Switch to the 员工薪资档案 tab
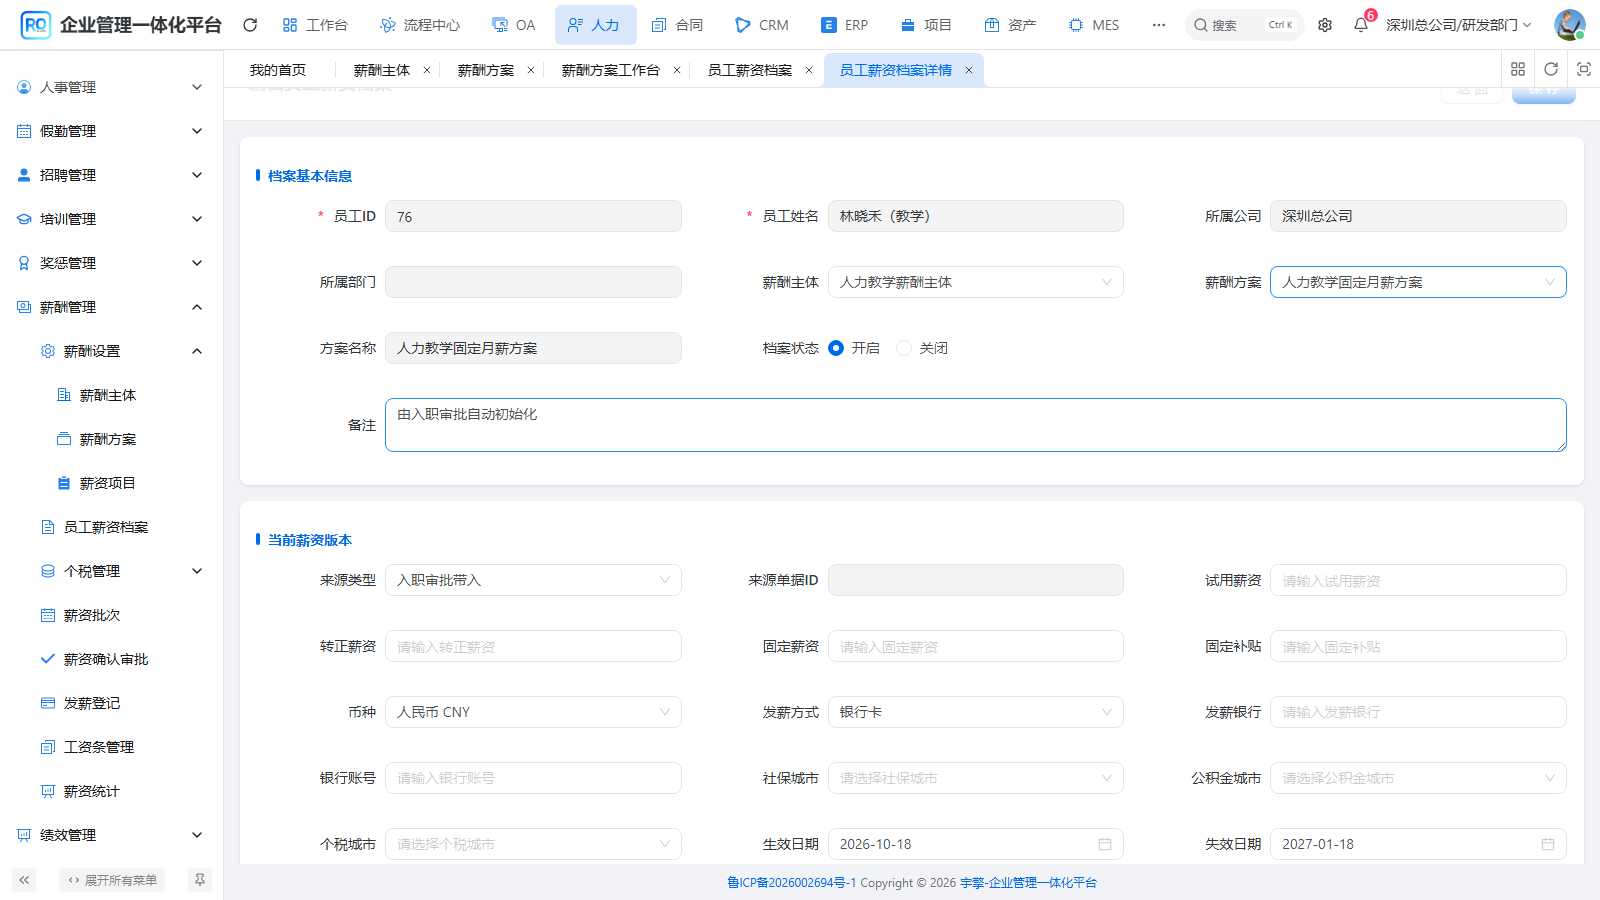 (750, 70)
